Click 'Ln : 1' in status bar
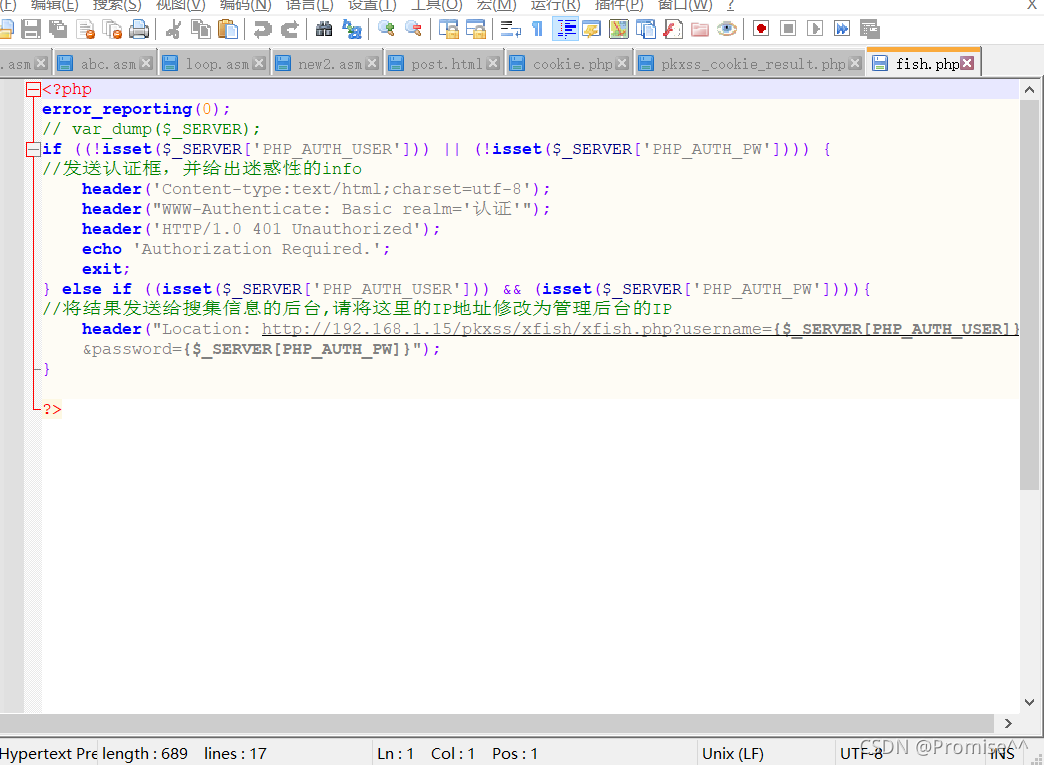This screenshot has height=765, width=1044. pyautogui.click(x=395, y=754)
